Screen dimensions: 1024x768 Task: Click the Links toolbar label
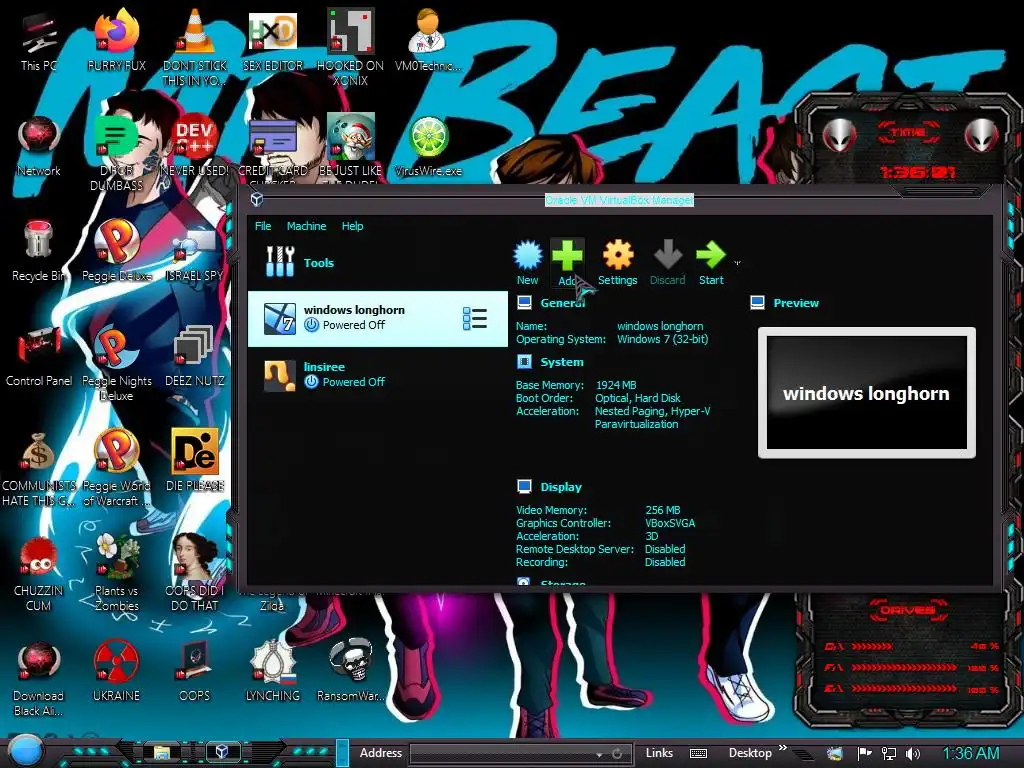click(x=659, y=753)
